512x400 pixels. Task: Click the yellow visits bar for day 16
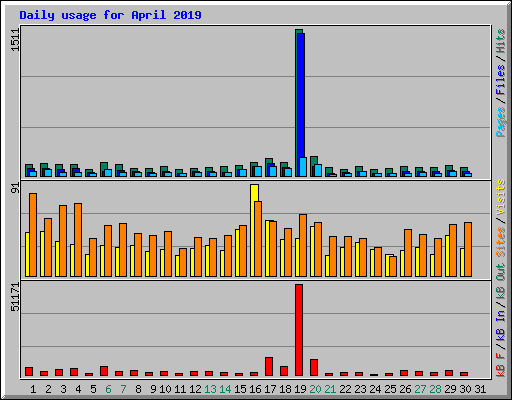click(x=253, y=230)
